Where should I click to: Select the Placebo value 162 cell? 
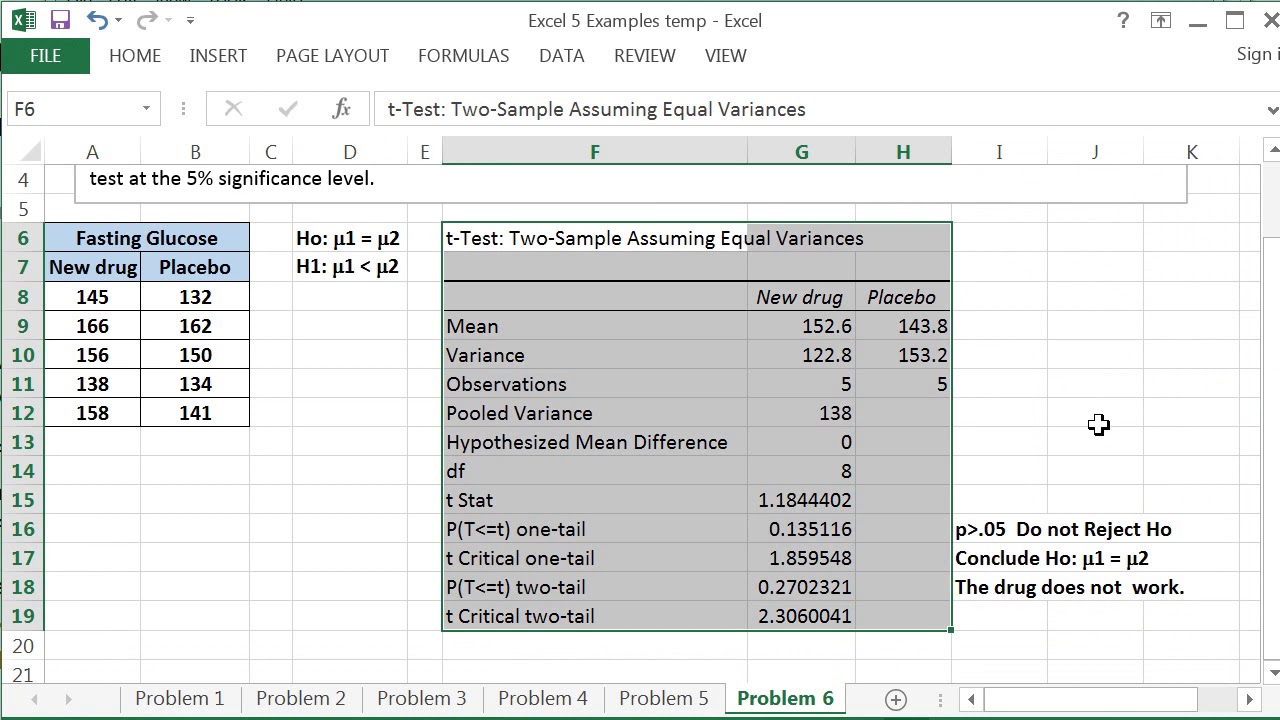pyautogui.click(x=195, y=326)
